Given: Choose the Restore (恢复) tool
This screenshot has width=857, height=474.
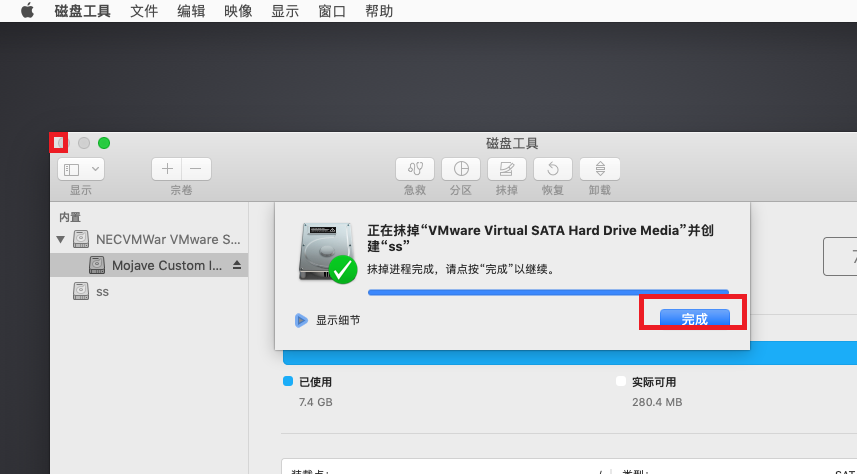Looking at the screenshot, I should pyautogui.click(x=553, y=169).
